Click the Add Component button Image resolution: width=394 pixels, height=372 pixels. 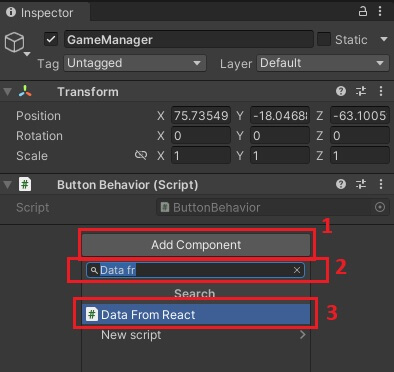click(196, 245)
